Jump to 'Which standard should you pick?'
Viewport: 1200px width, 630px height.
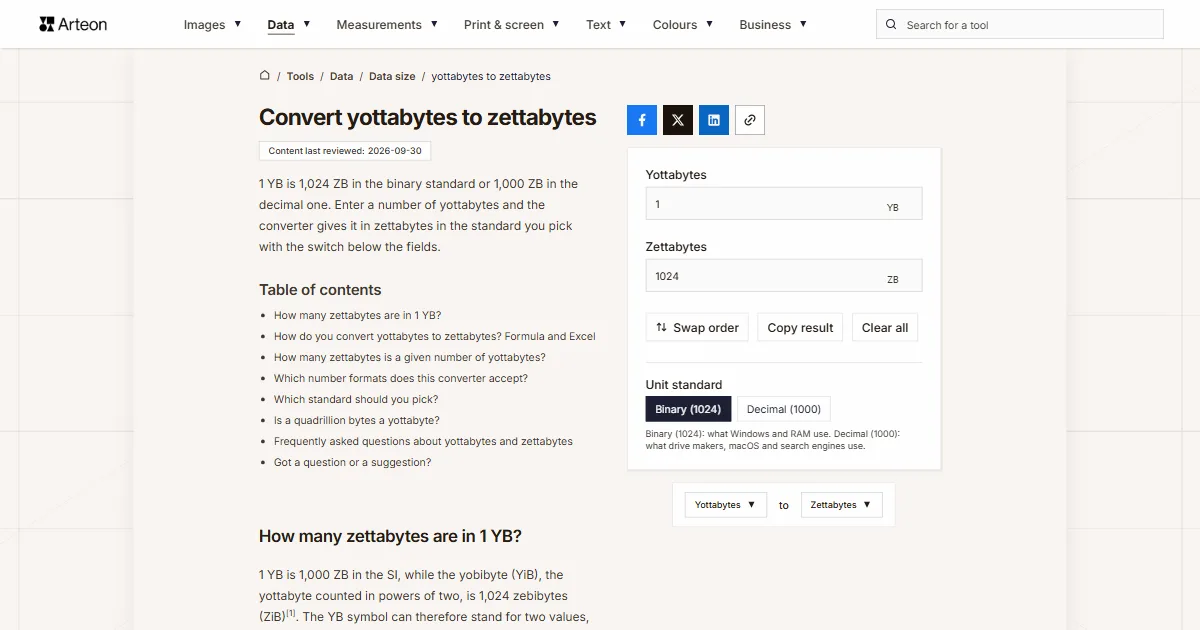tap(356, 399)
